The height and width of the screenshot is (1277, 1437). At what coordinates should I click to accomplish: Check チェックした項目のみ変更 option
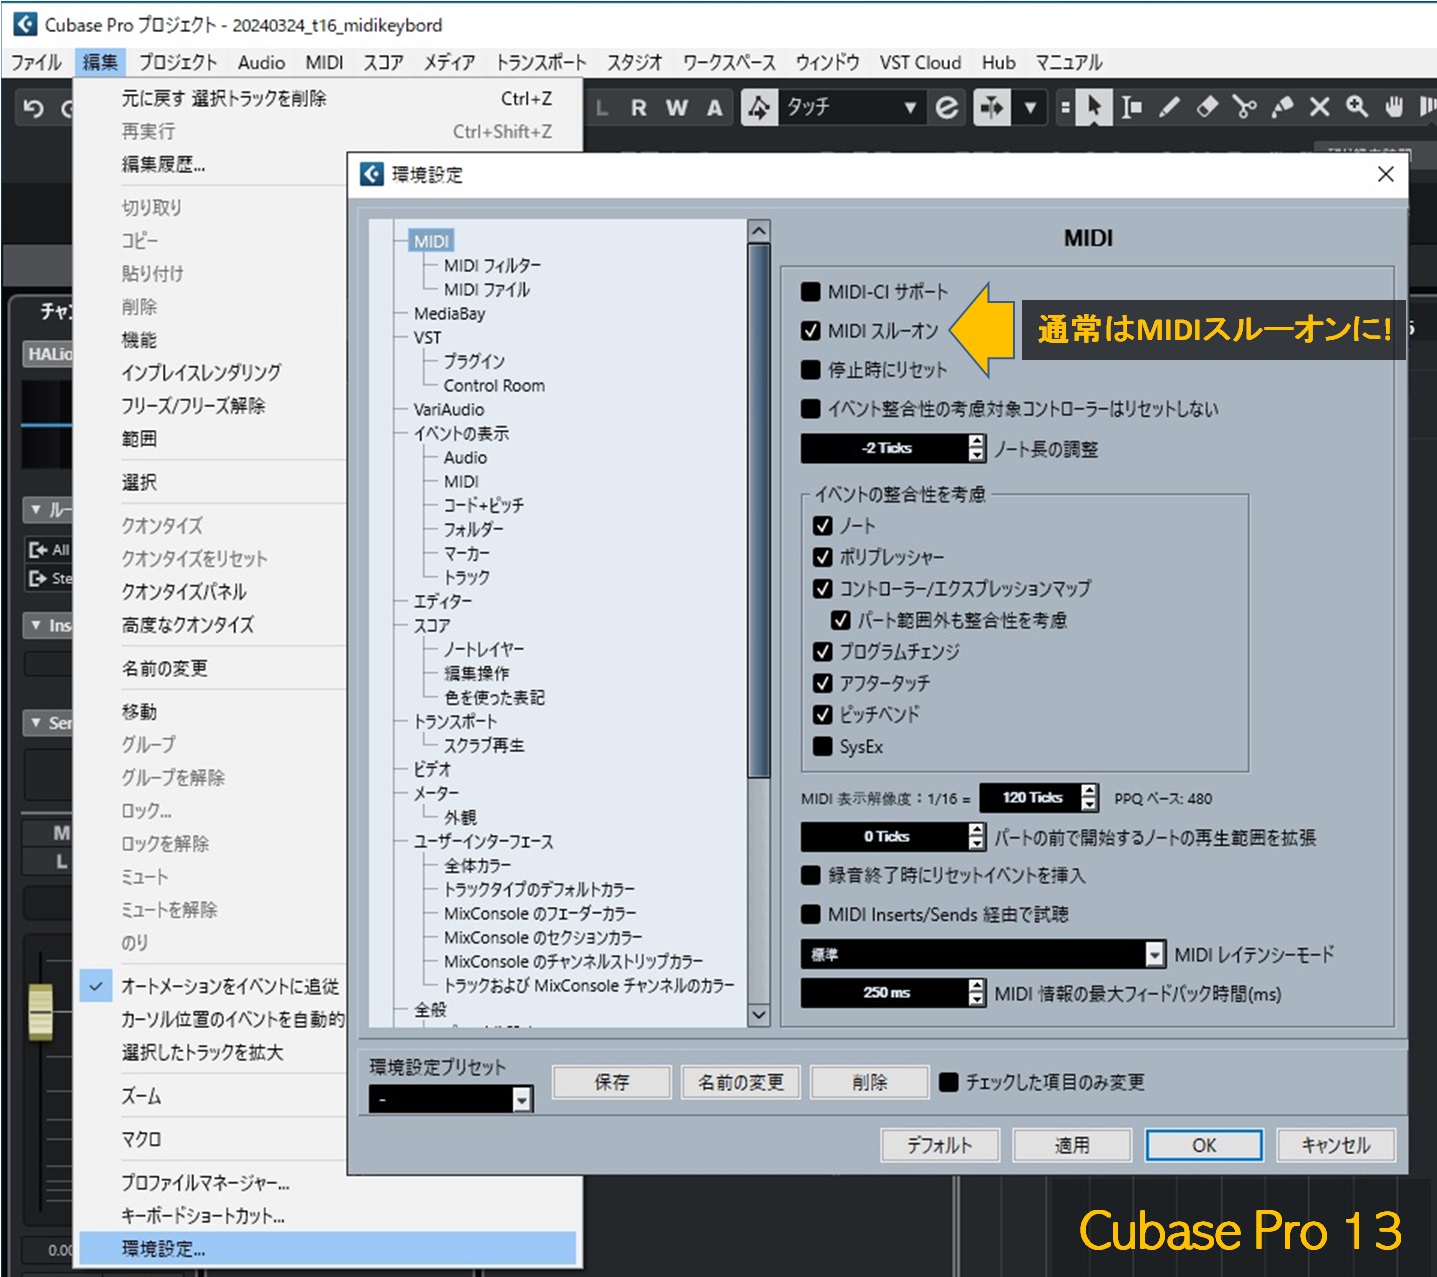click(x=949, y=1082)
